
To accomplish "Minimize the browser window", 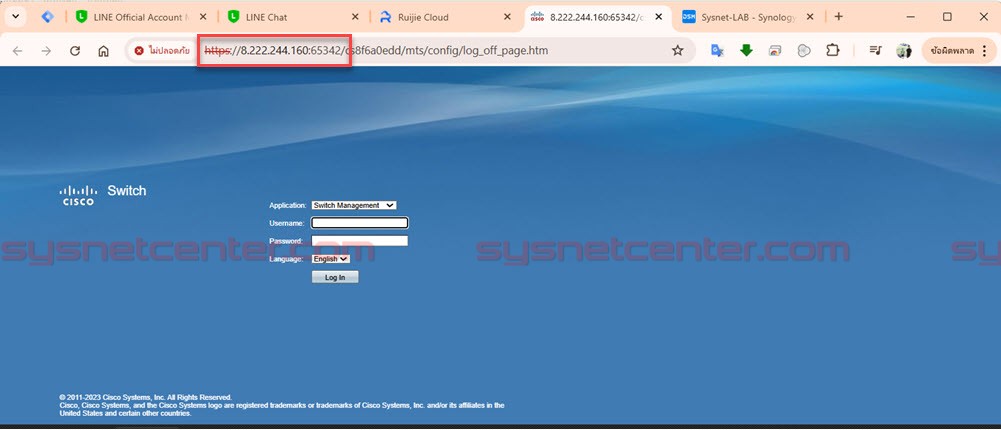I will pos(911,17).
